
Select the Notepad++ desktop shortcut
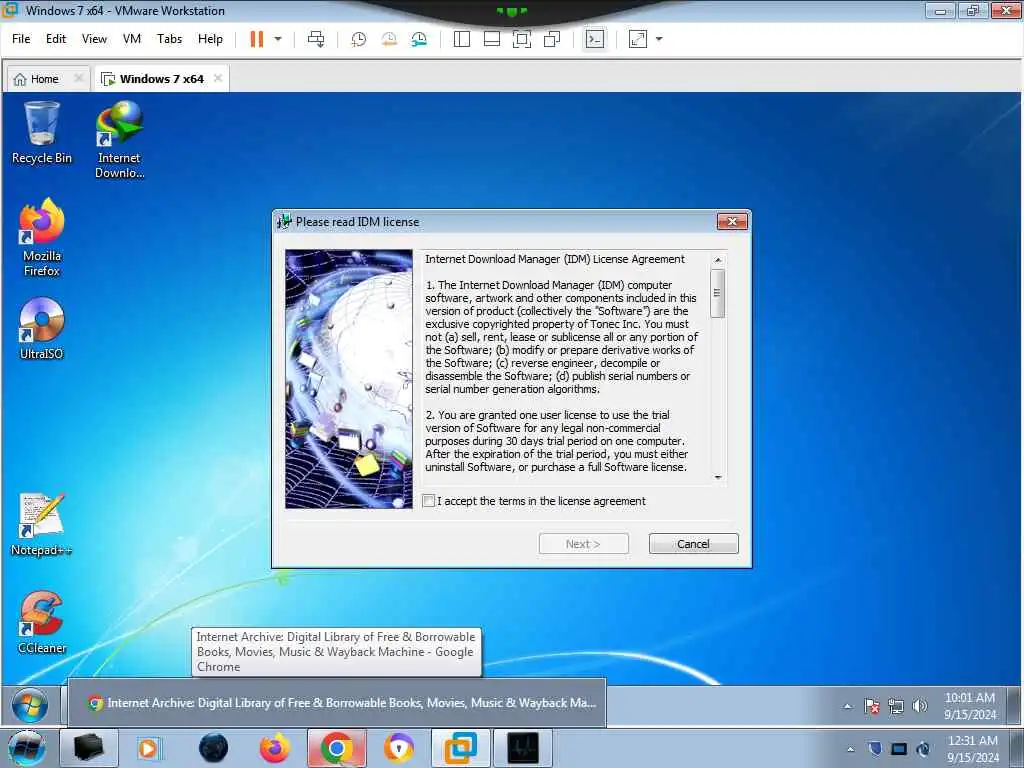tap(42, 525)
